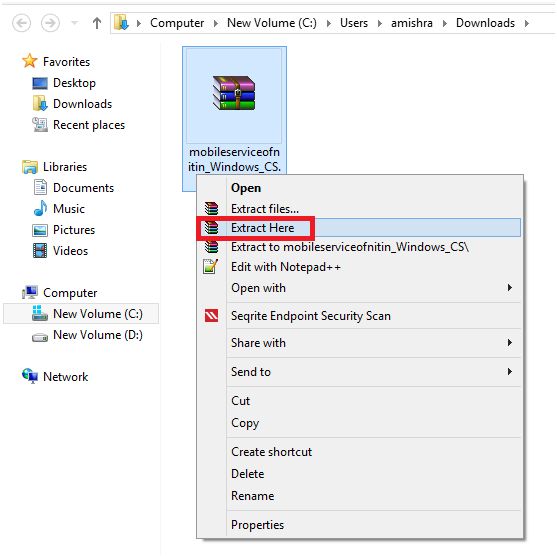Expand the chevron after amishra in breadcrumb
The width and height of the screenshot is (557, 558).
click(445, 23)
